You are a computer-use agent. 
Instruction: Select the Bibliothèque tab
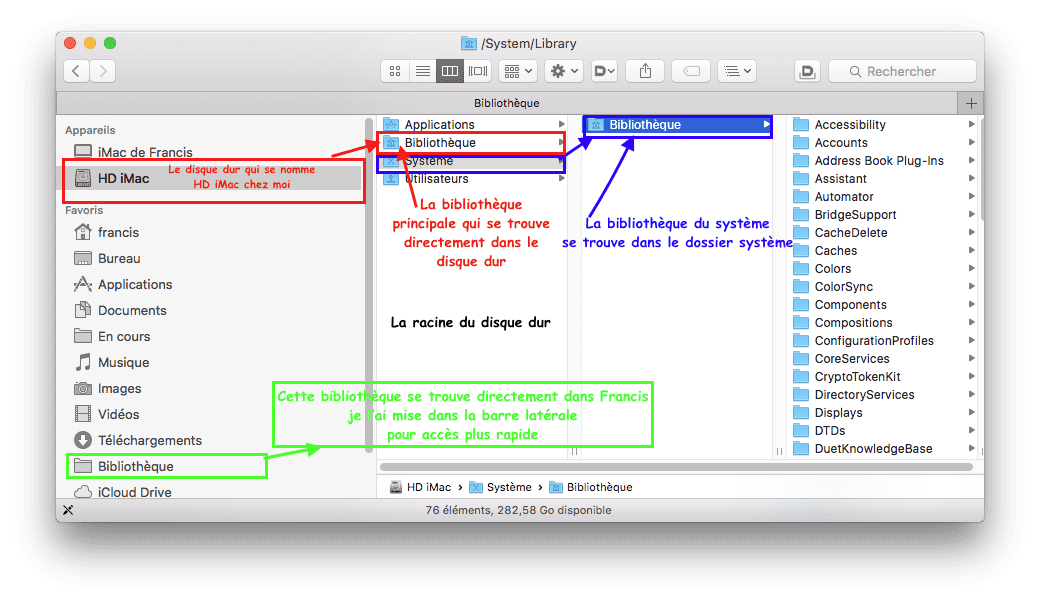[x=507, y=103]
